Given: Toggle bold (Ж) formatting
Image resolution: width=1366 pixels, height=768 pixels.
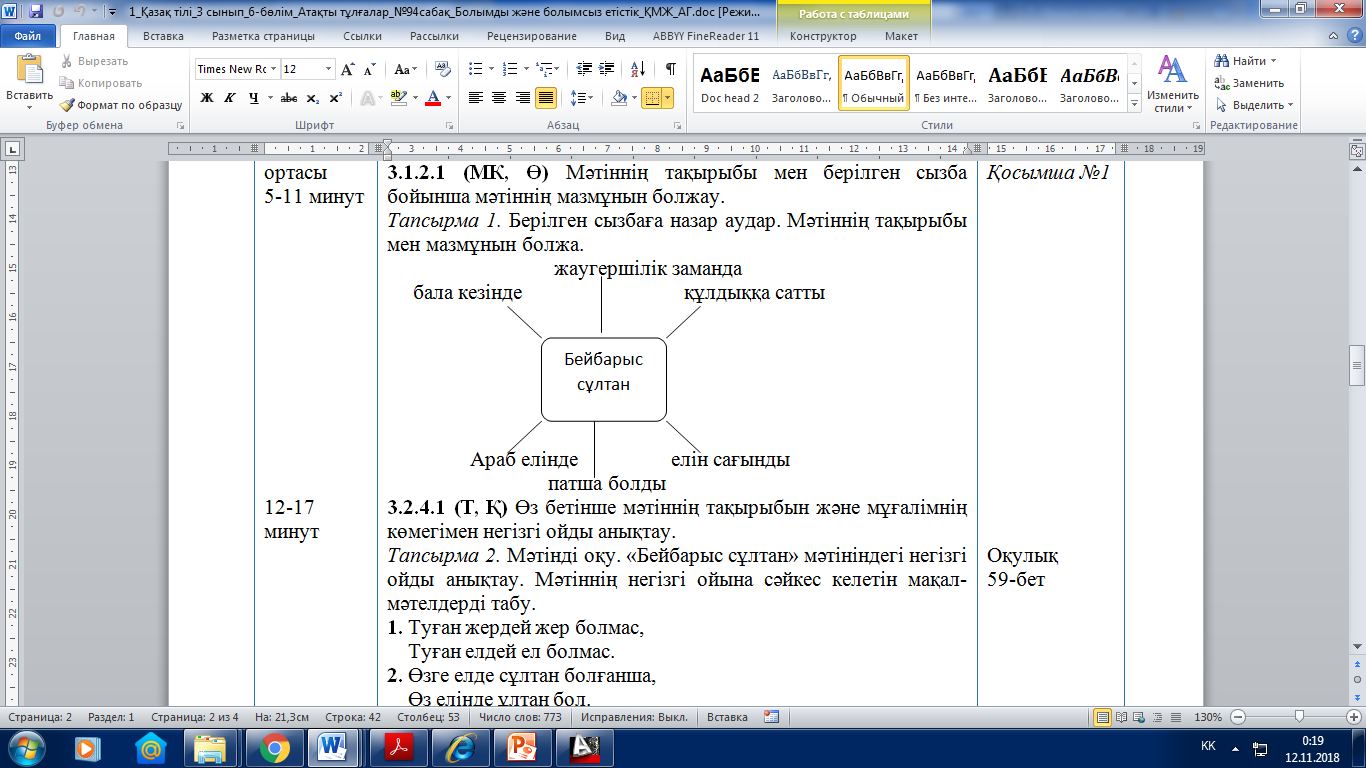Looking at the screenshot, I should coord(207,98).
